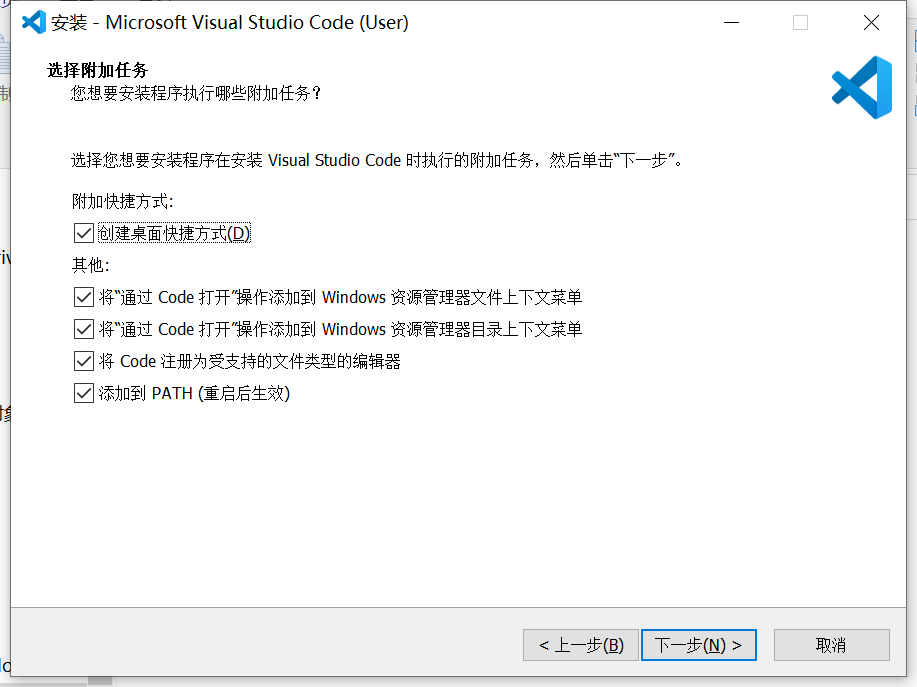
Task: Click the '添加到 PATH (重启后生效)' label text
Action: click(x=194, y=393)
